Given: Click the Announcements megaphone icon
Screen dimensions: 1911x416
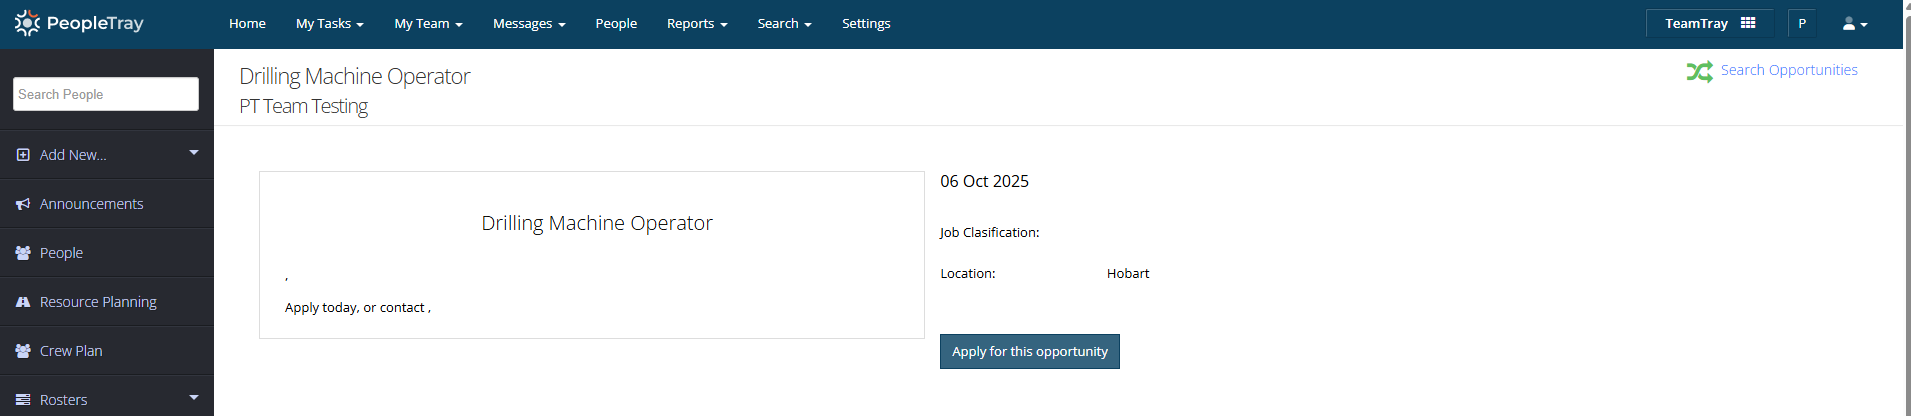Looking at the screenshot, I should (23, 204).
